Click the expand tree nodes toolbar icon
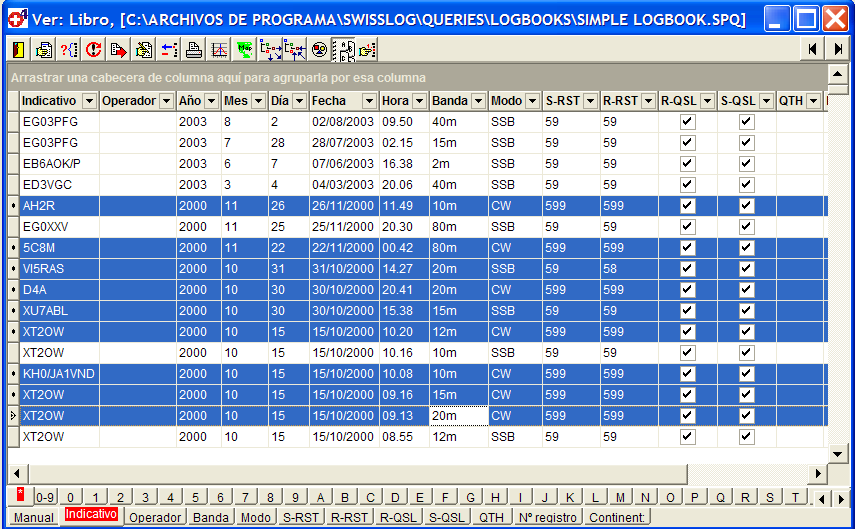This screenshot has width=855, height=529. coord(269,49)
